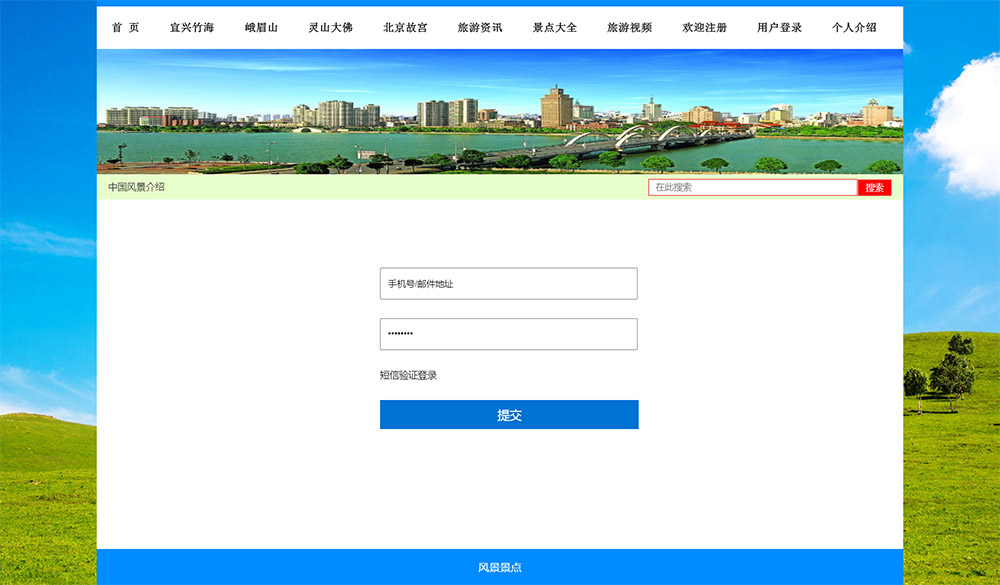Screen dimensions: 1000x585
Task: Open 欢迎注册 registration page
Action: click(705, 27)
